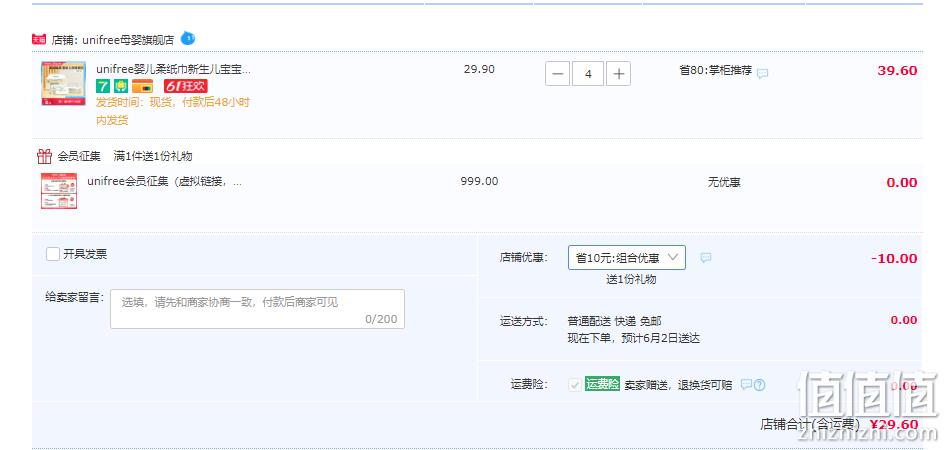The image size is (947, 450).
Task: Click the 发货时间 shipping time notice
Action: point(173,111)
